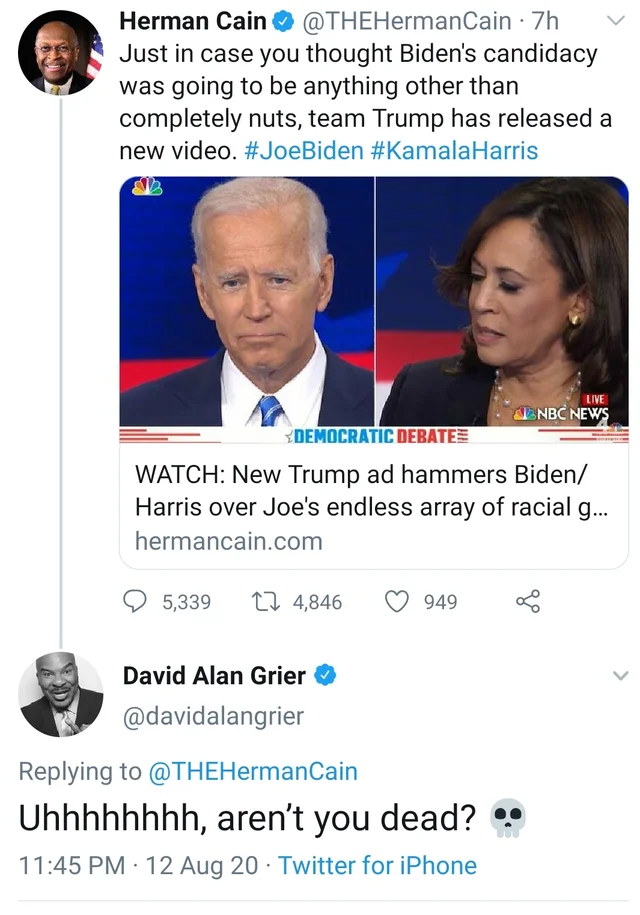Tap the retweet arrows icon
Screen dimensions: 640x915
point(265,601)
